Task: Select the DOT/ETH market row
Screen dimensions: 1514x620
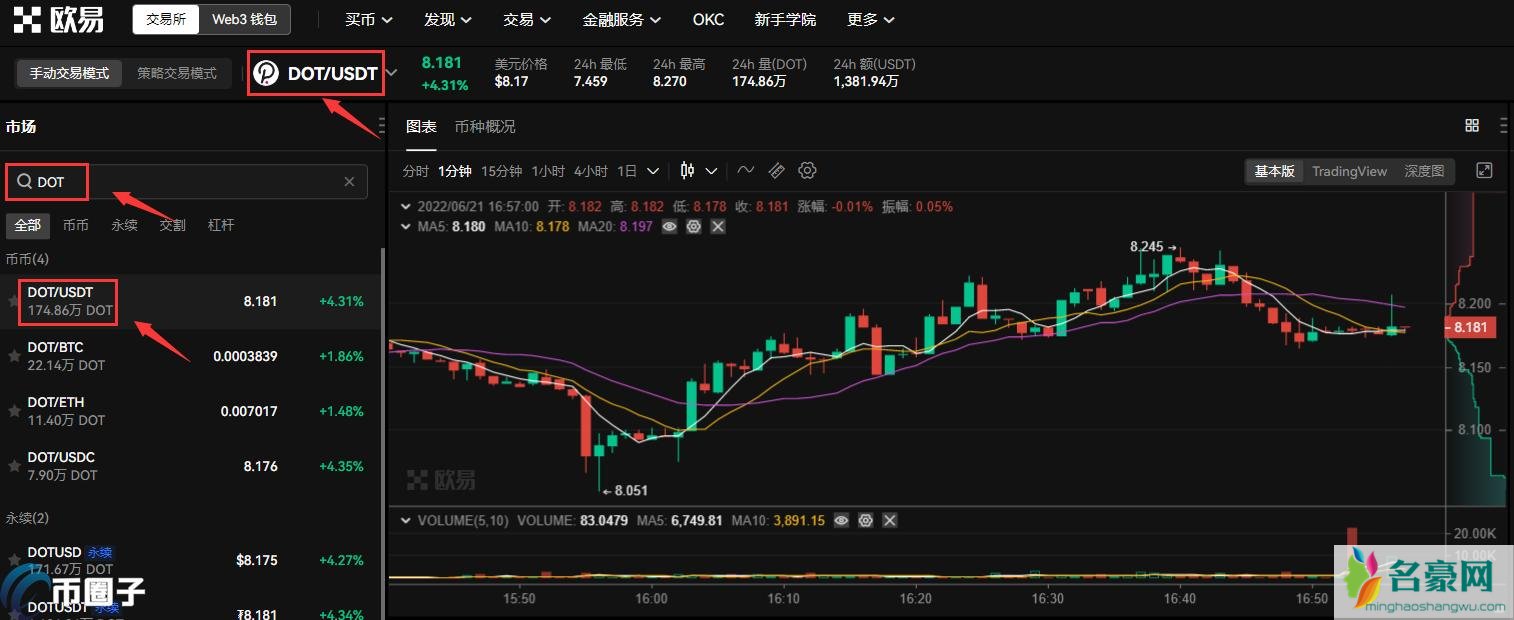Action: pos(190,411)
